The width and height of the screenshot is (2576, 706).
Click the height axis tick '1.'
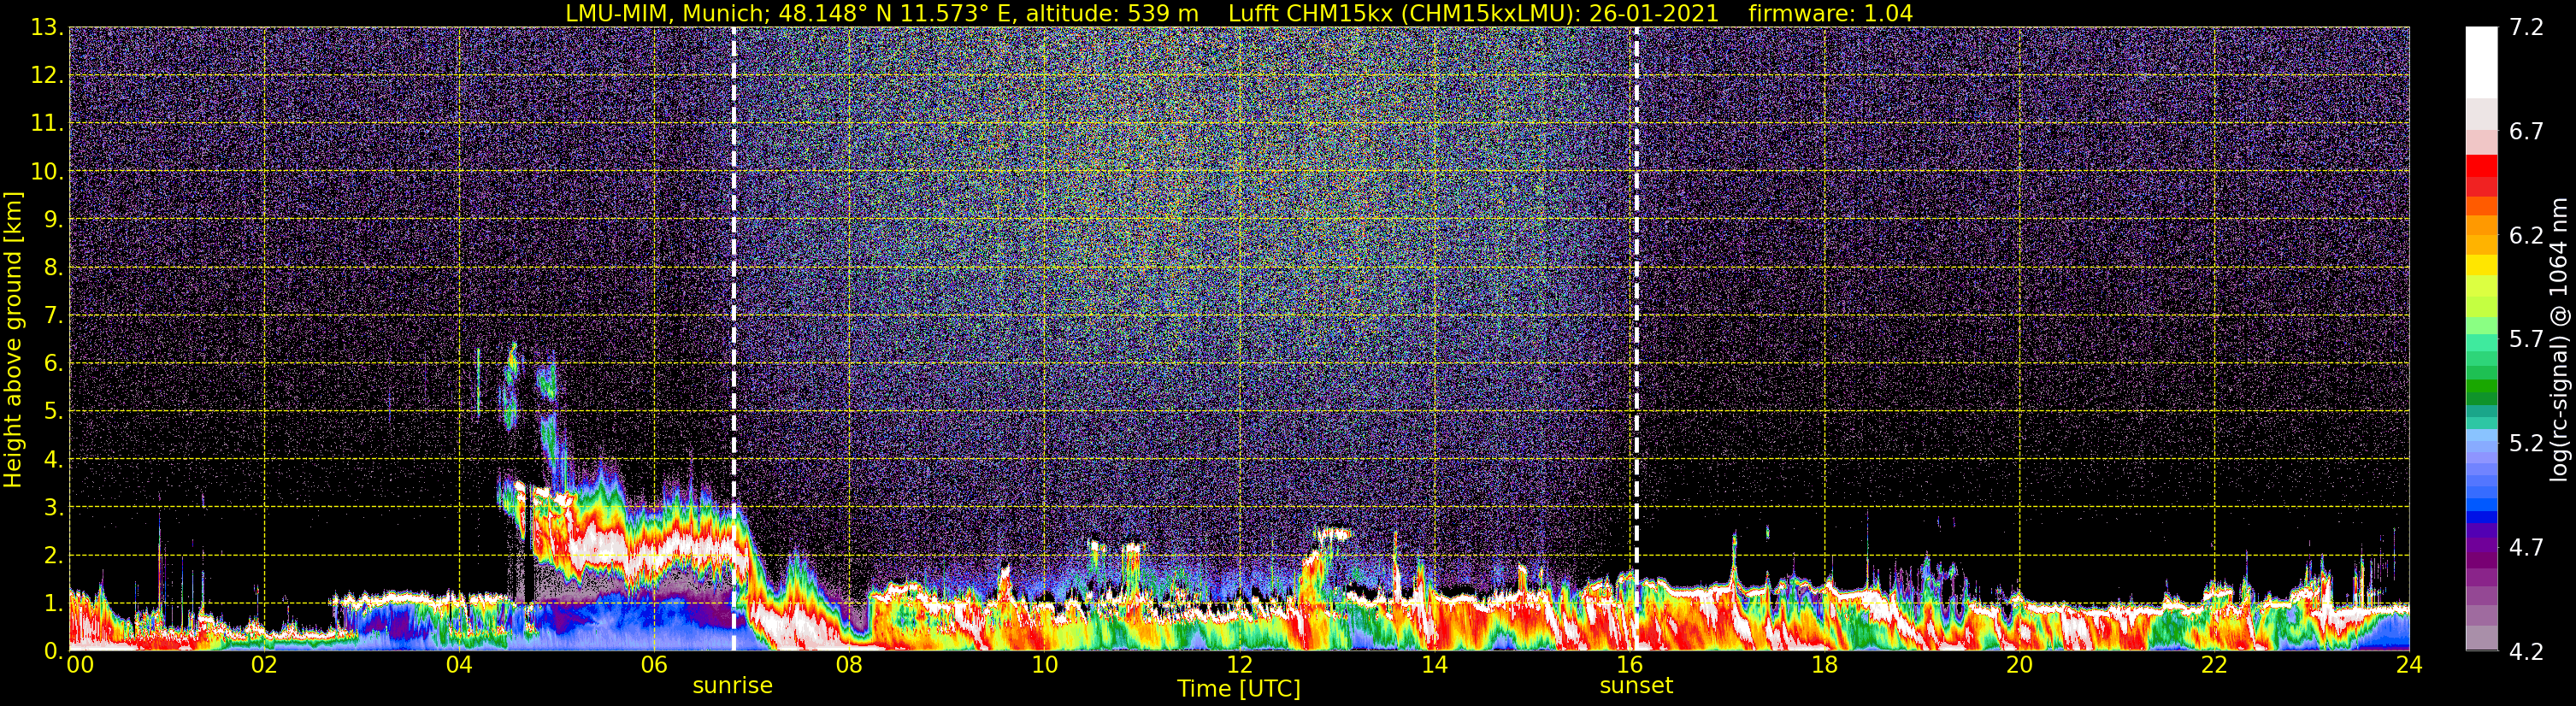pos(53,604)
